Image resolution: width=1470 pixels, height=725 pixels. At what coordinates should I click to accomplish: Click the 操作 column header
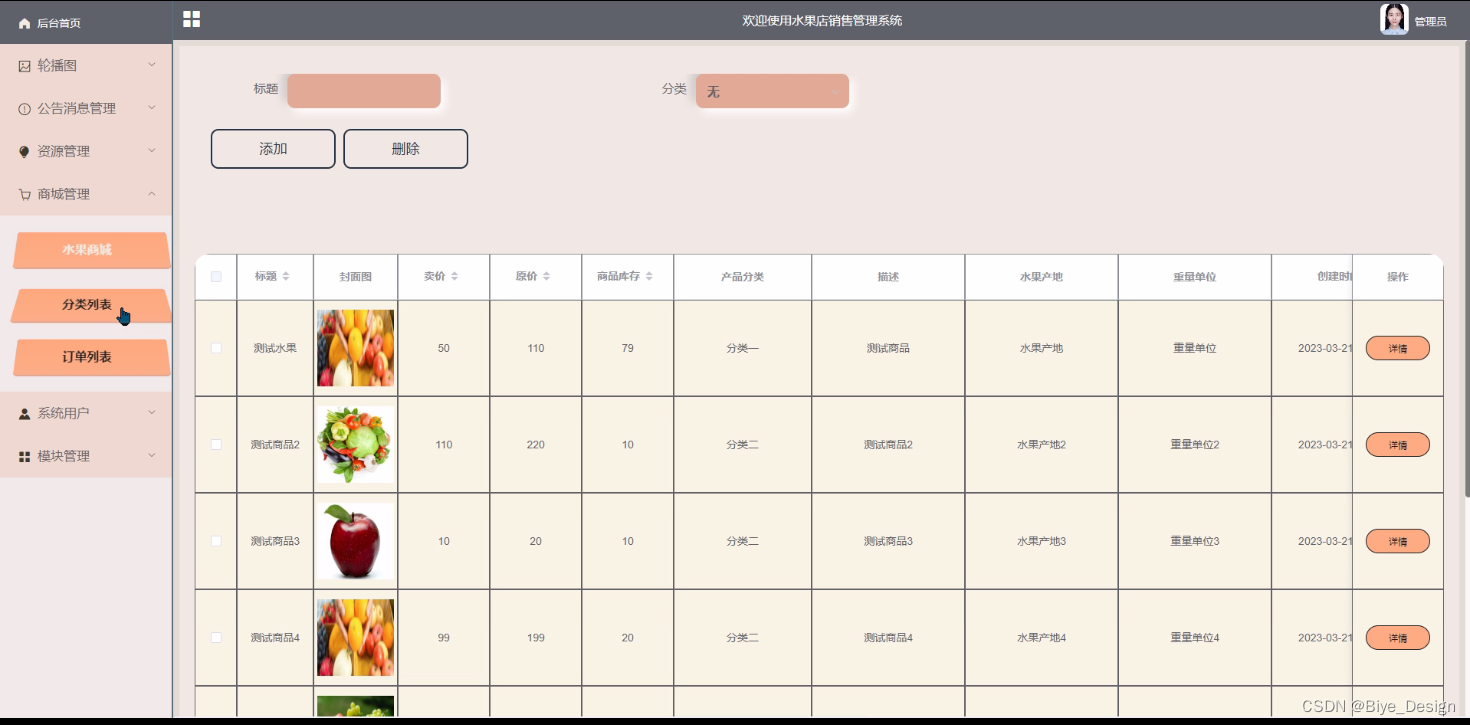(x=1397, y=277)
